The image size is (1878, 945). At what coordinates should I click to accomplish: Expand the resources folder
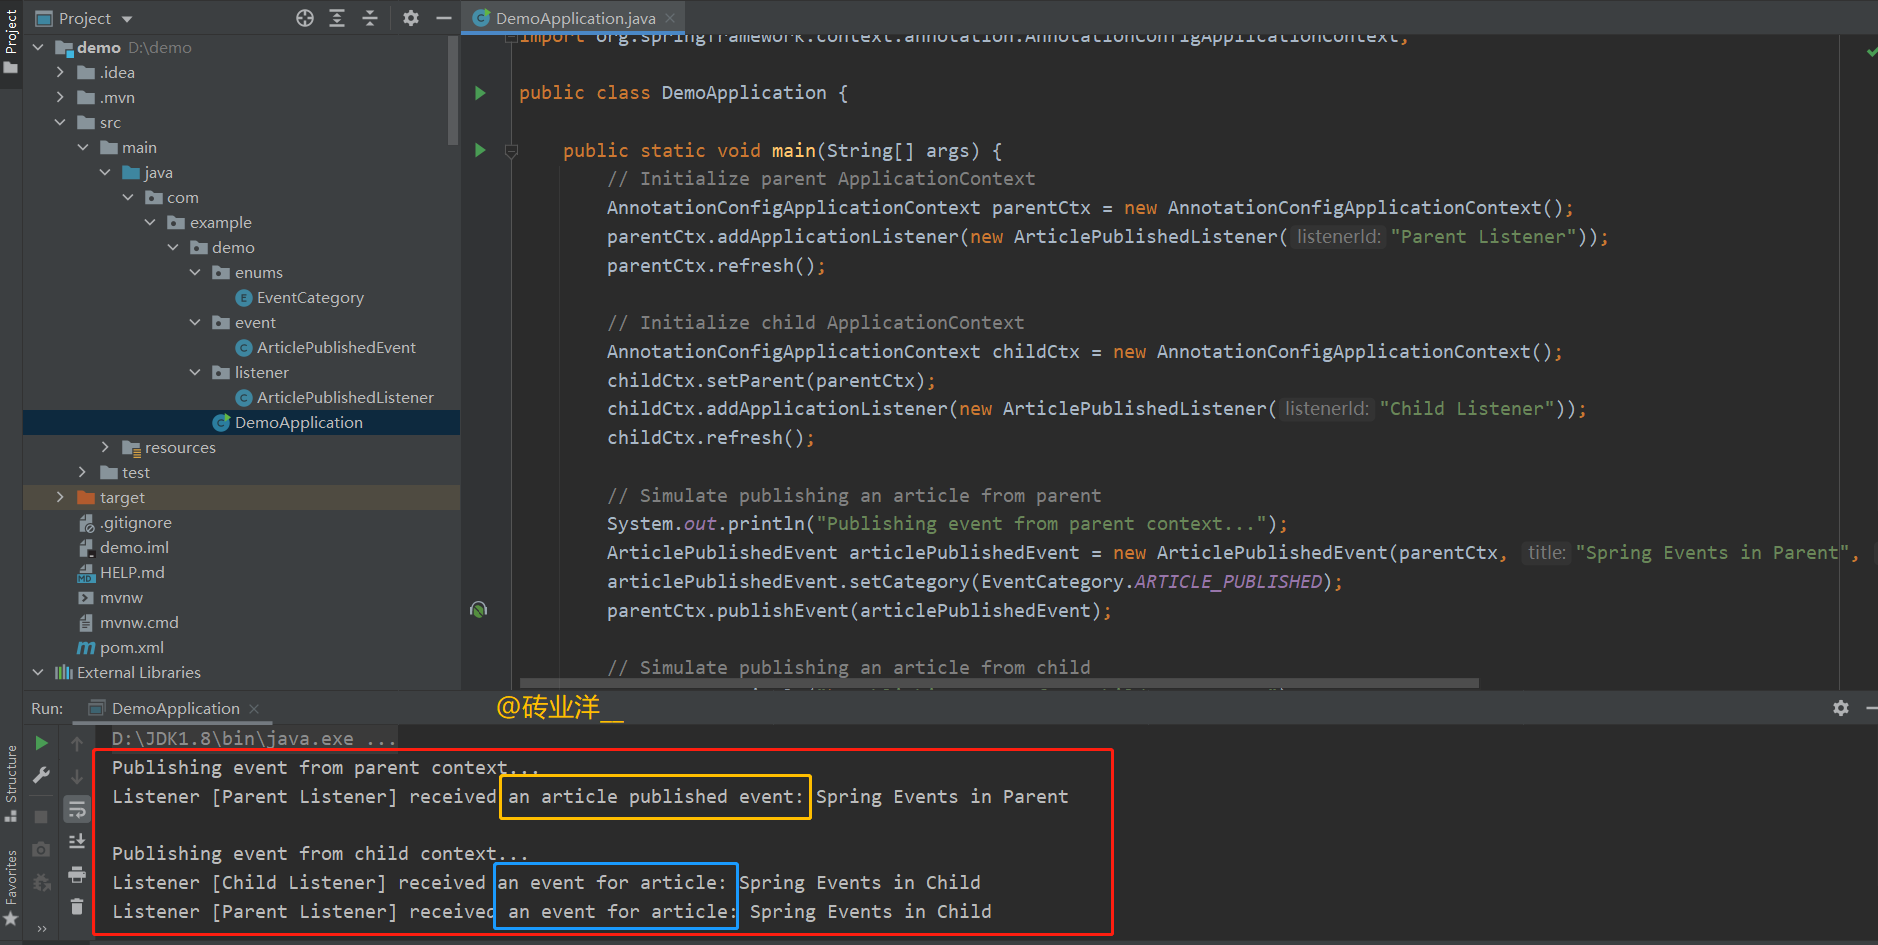(x=105, y=447)
